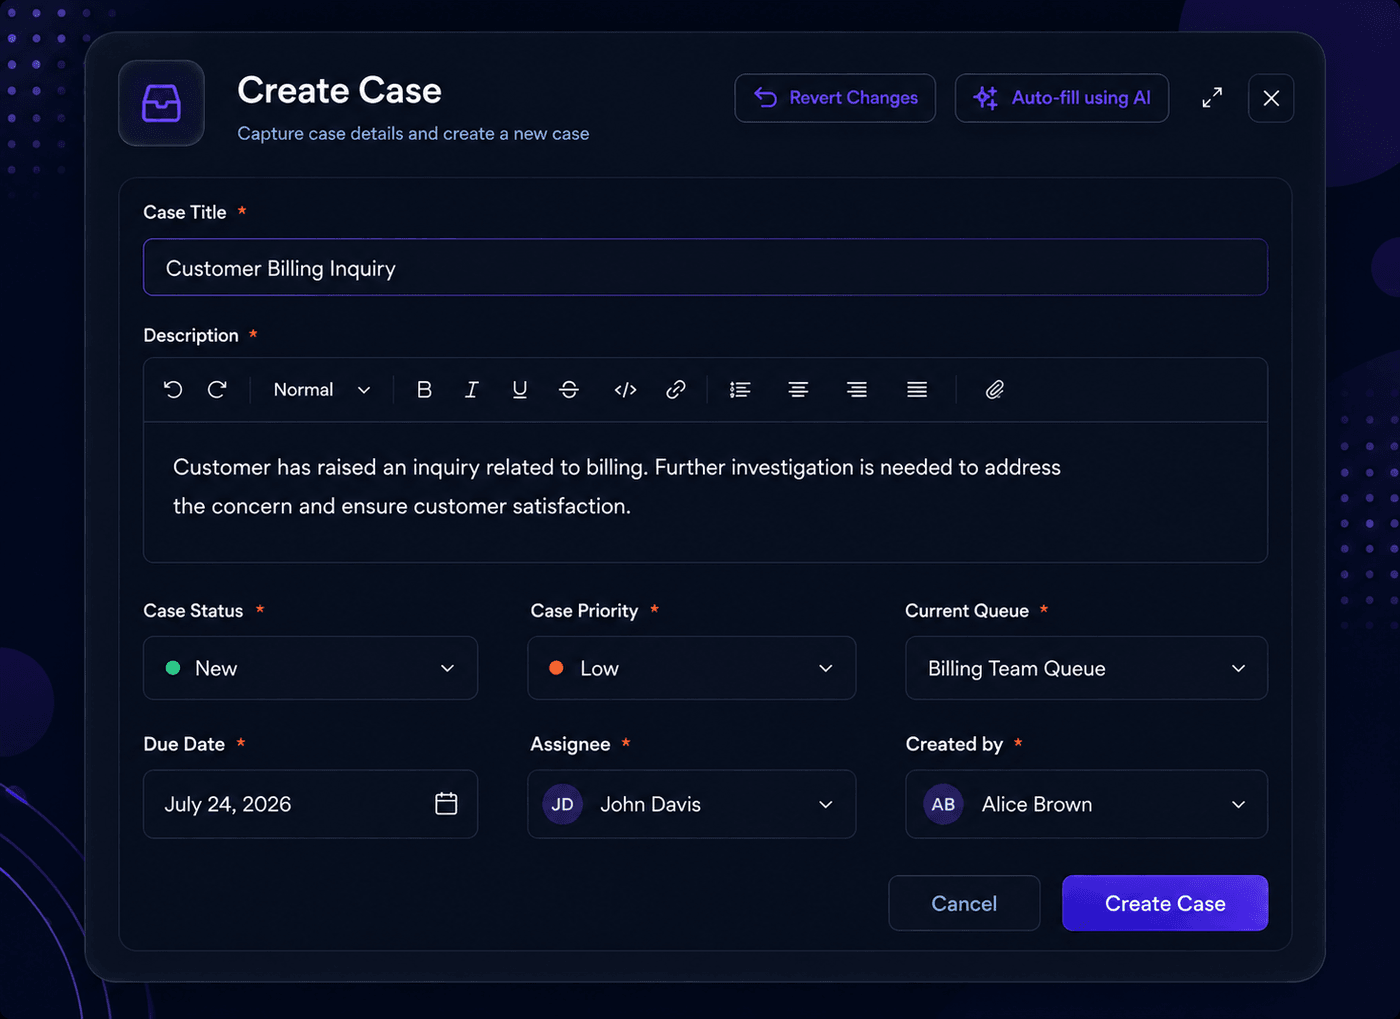Apply strikethrough formatting
Screen dimensions: 1400x1019
point(569,390)
